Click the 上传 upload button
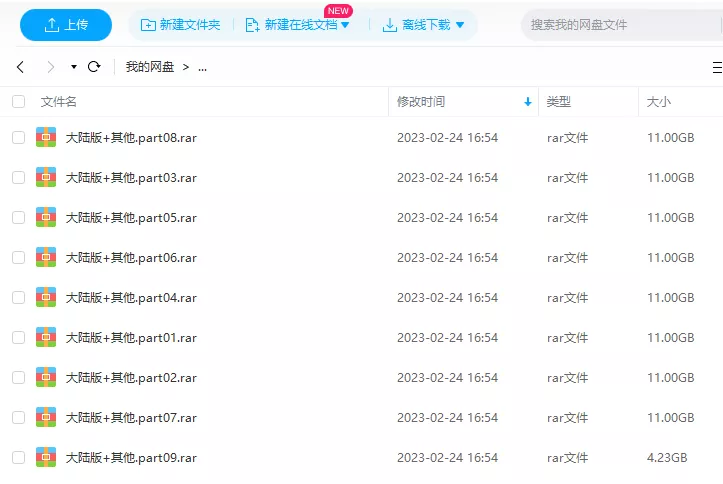723x484 pixels. [65, 24]
